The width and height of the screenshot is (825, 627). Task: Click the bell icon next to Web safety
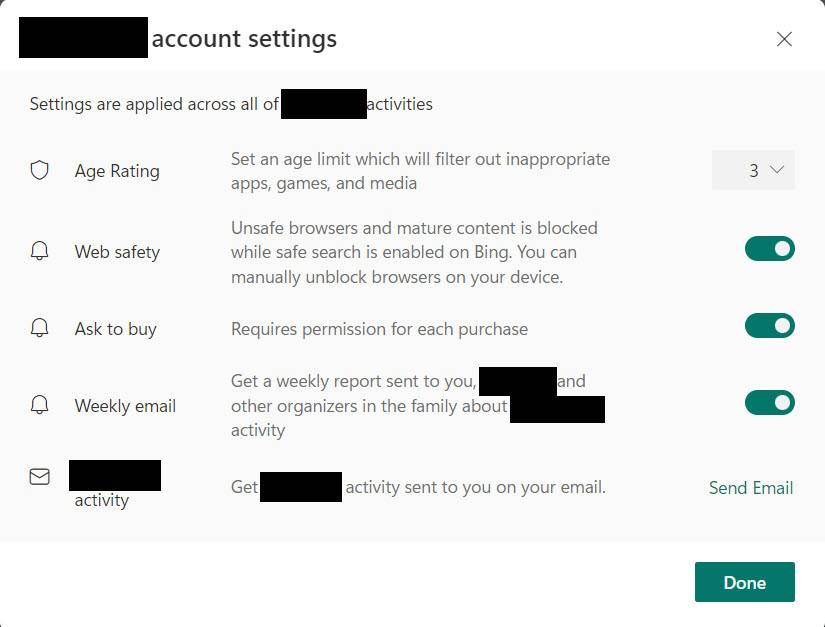click(x=40, y=252)
